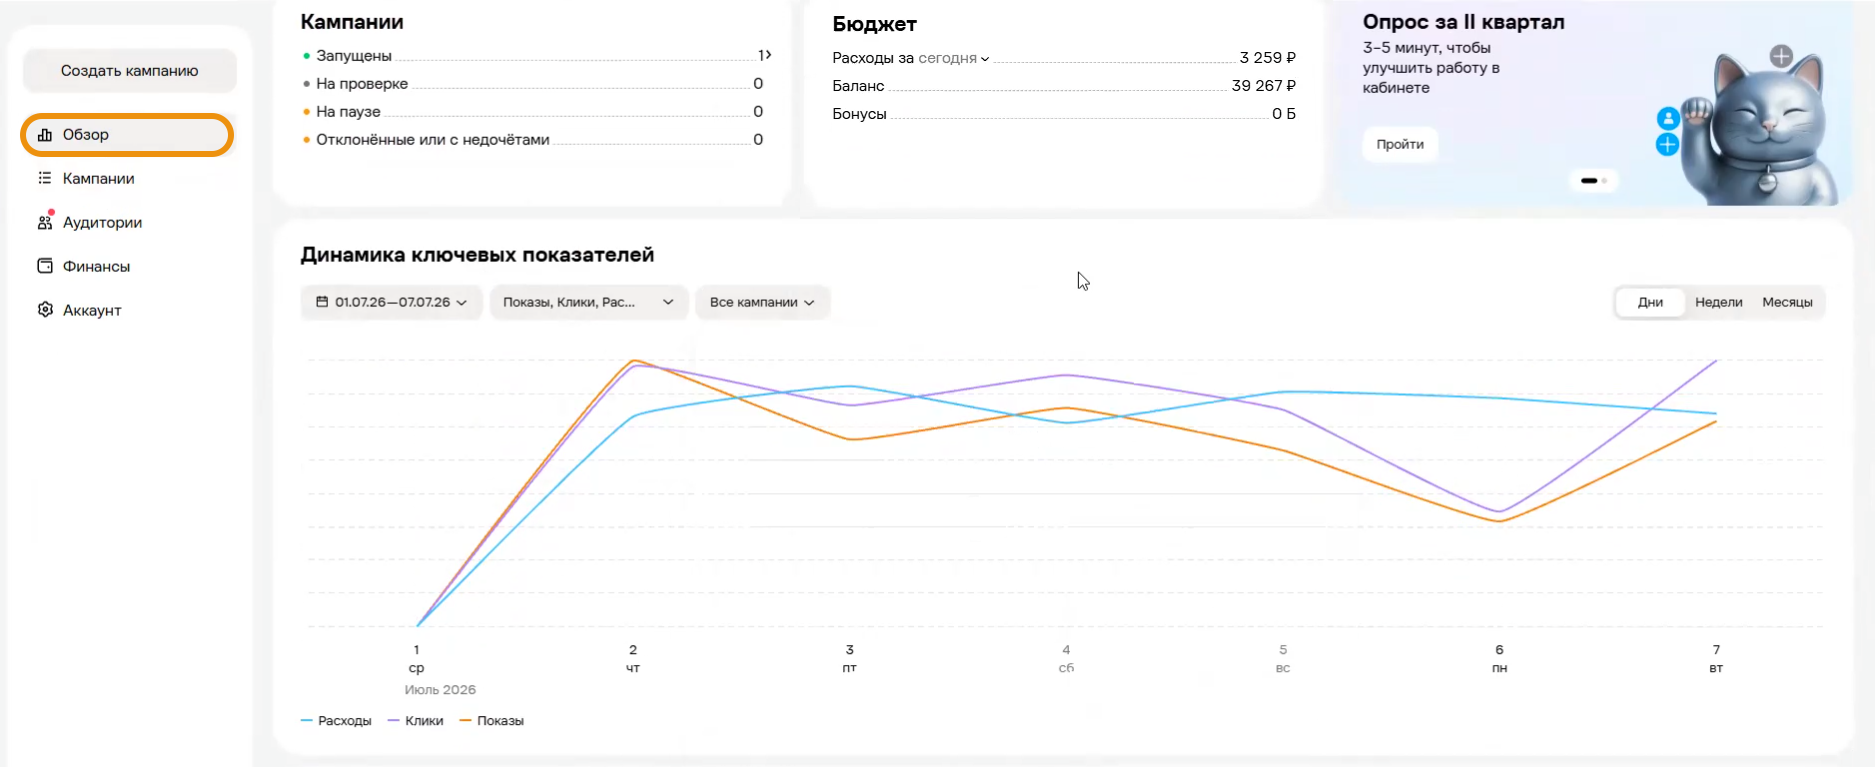
Task: Click the blue user icon beside the cat
Action: 1667,118
